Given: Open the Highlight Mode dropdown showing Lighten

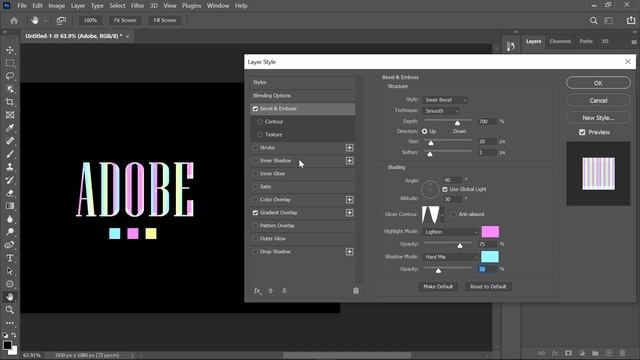Looking at the screenshot, I should (451, 232).
